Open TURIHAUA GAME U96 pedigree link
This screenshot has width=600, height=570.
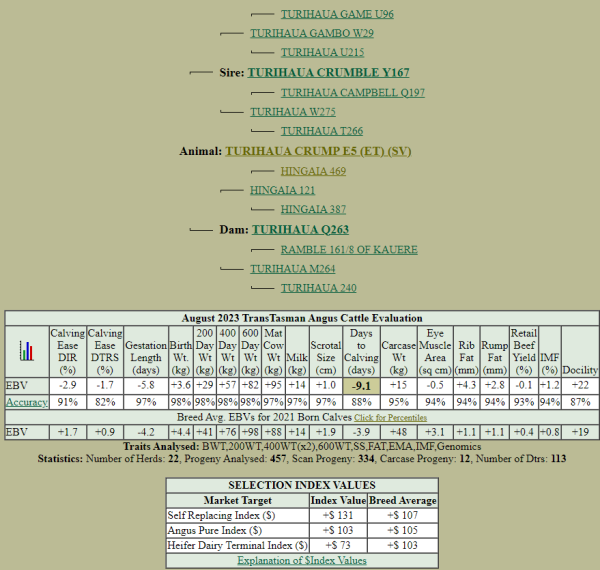point(337,14)
